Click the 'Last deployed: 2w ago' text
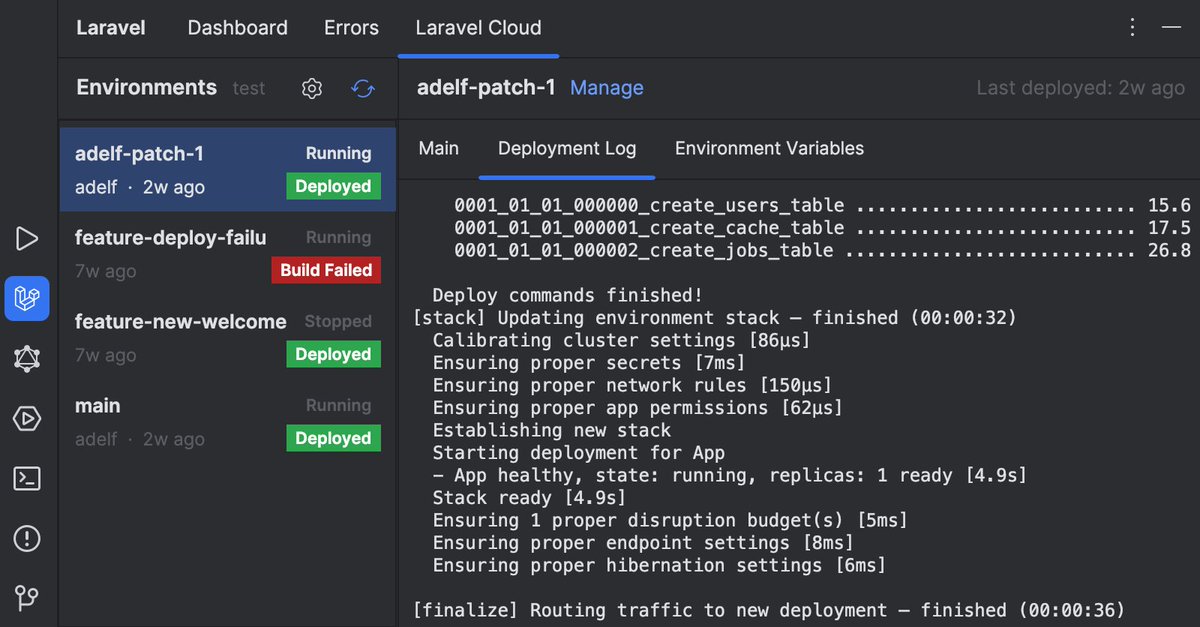1200x627 pixels. click(1081, 88)
